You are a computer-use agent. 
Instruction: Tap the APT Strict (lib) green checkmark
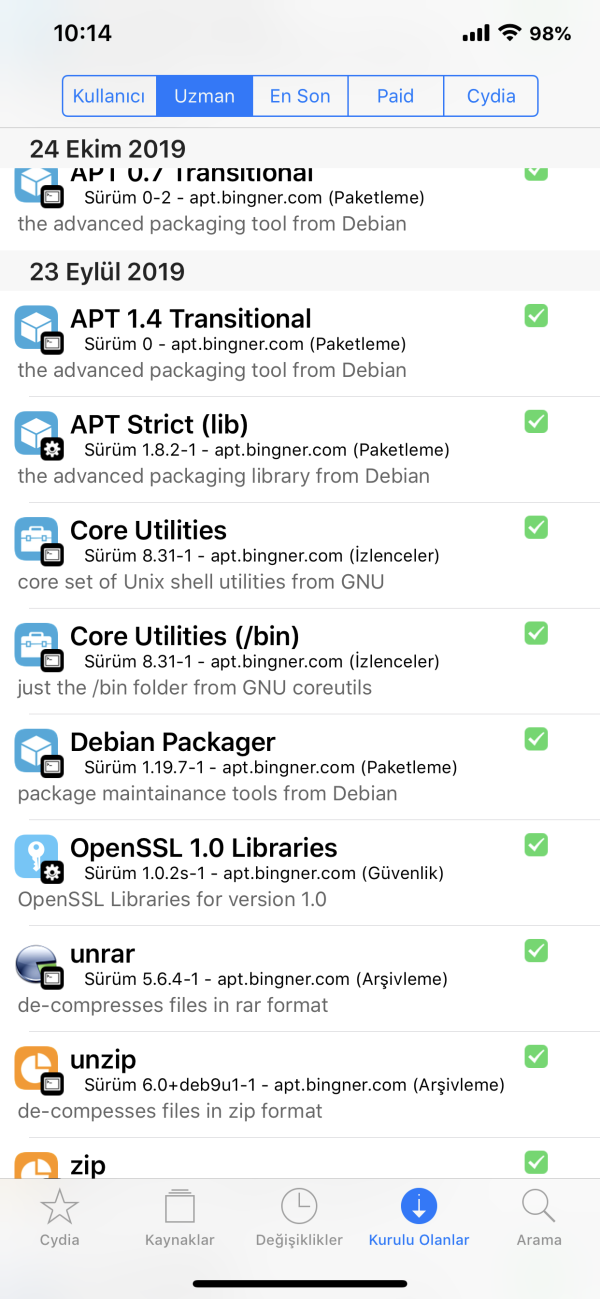click(x=536, y=421)
